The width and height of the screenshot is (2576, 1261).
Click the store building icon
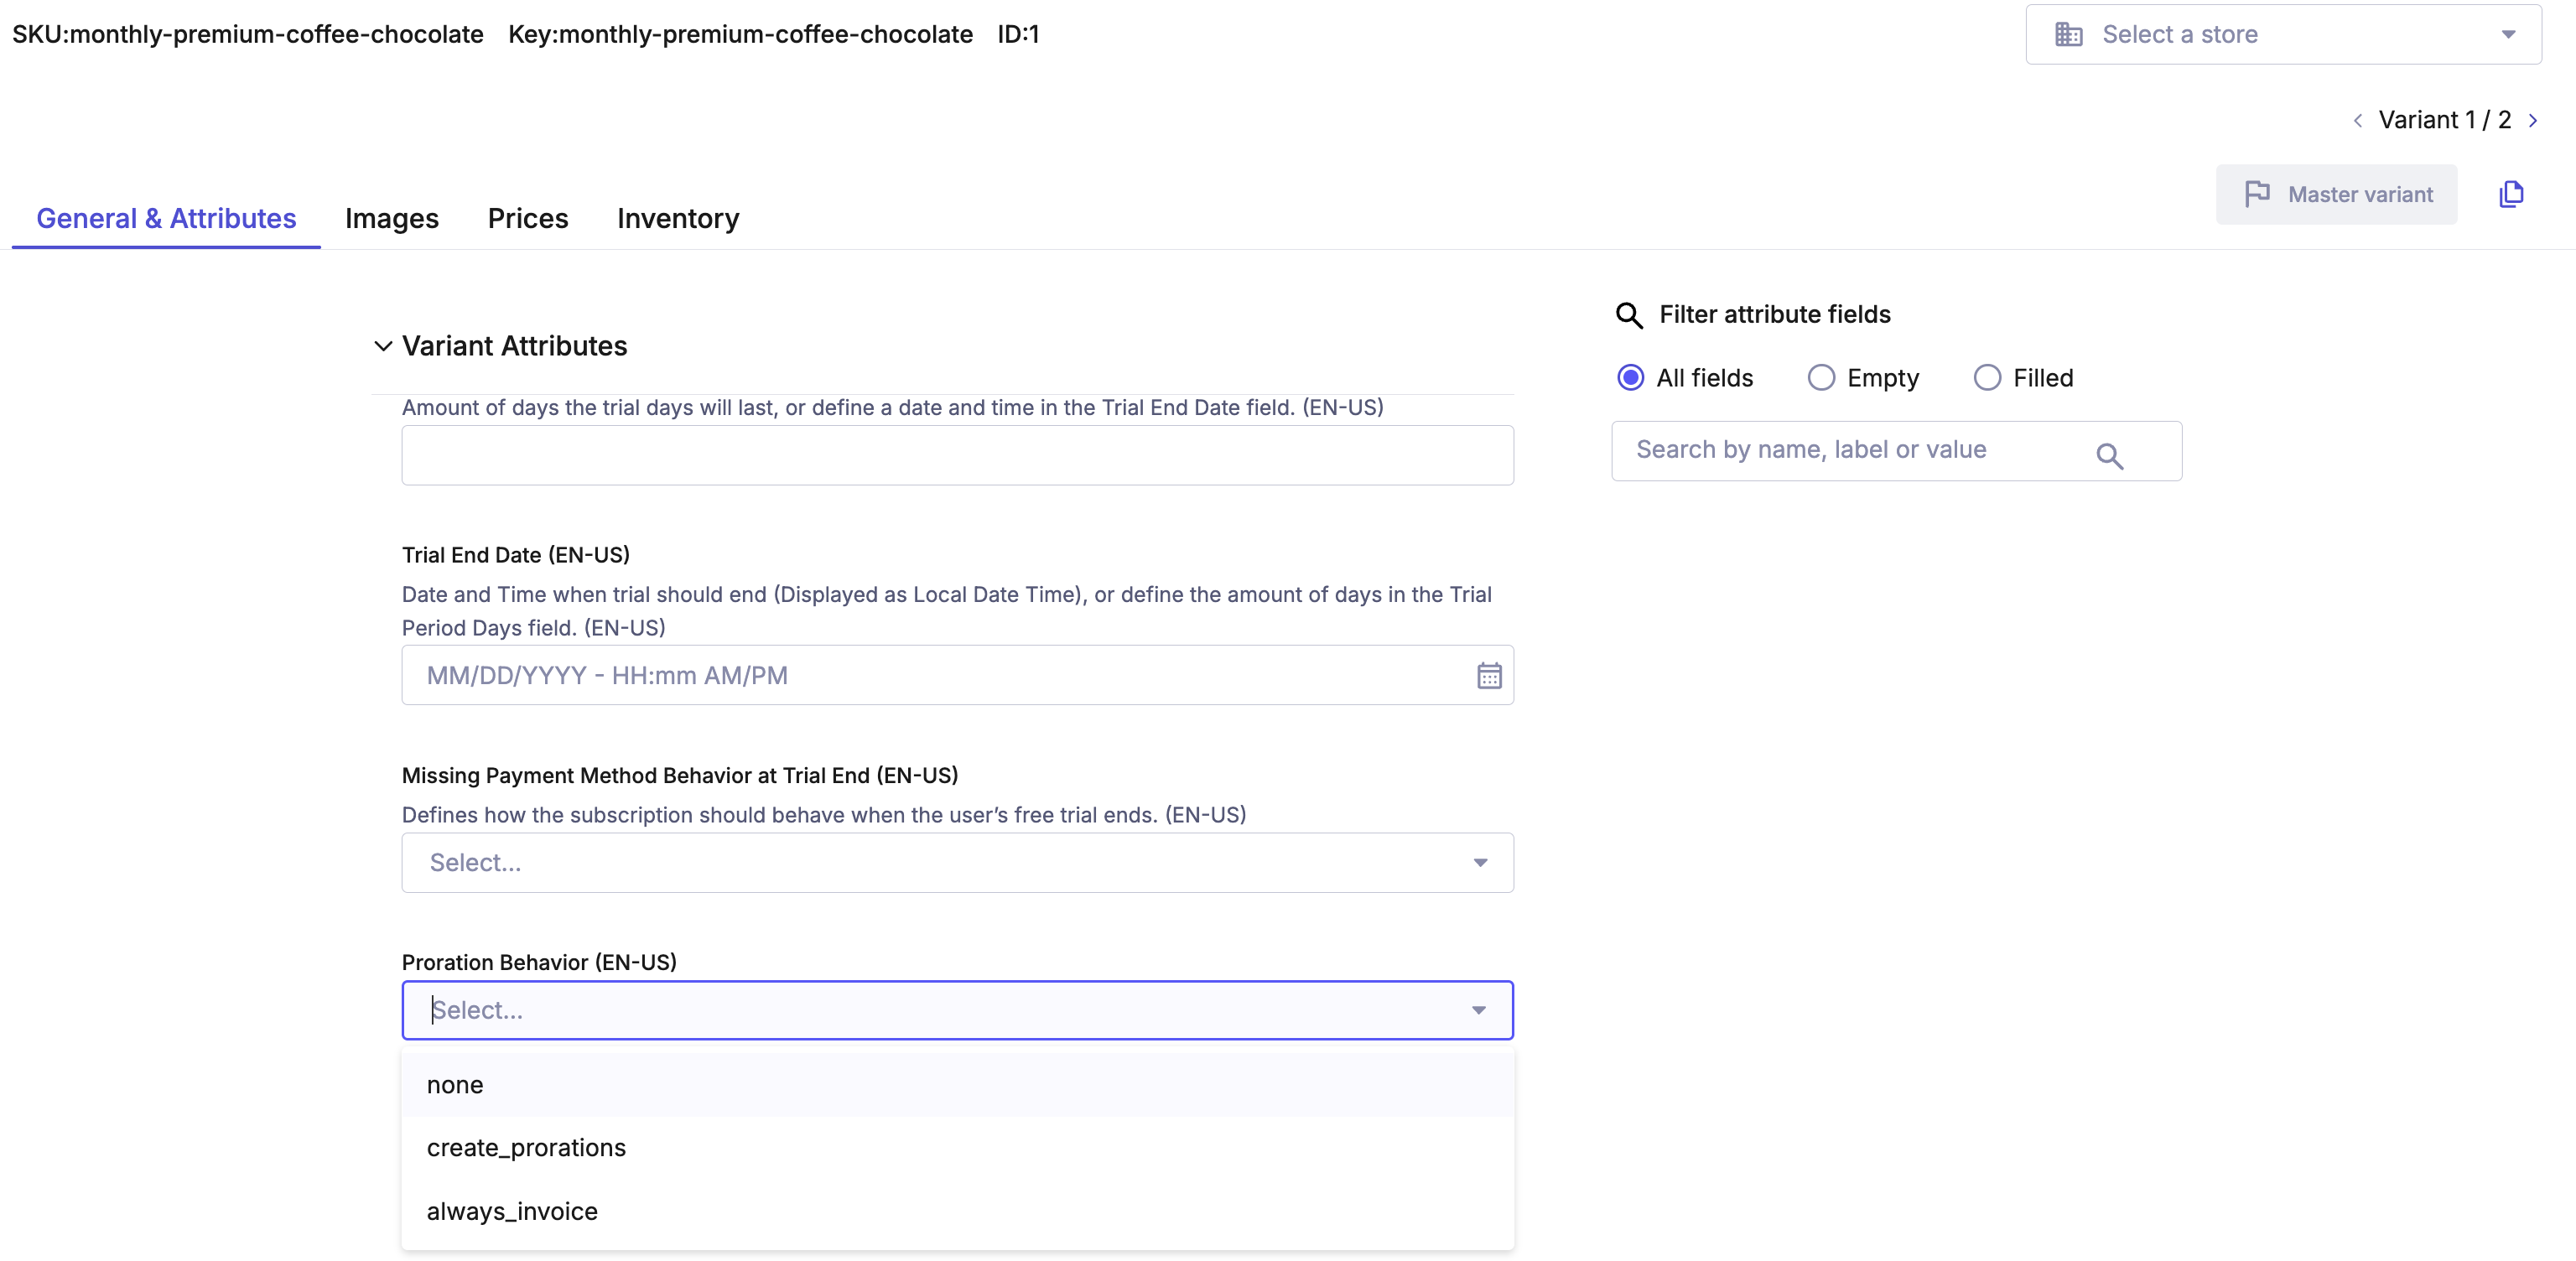pyautogui.click(x=2068, y=35)
